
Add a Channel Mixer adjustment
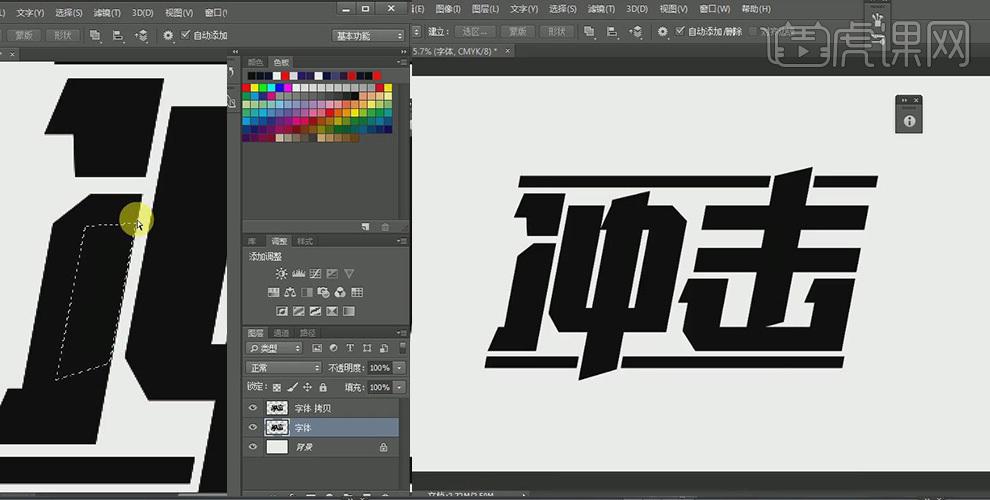point(340,292)
